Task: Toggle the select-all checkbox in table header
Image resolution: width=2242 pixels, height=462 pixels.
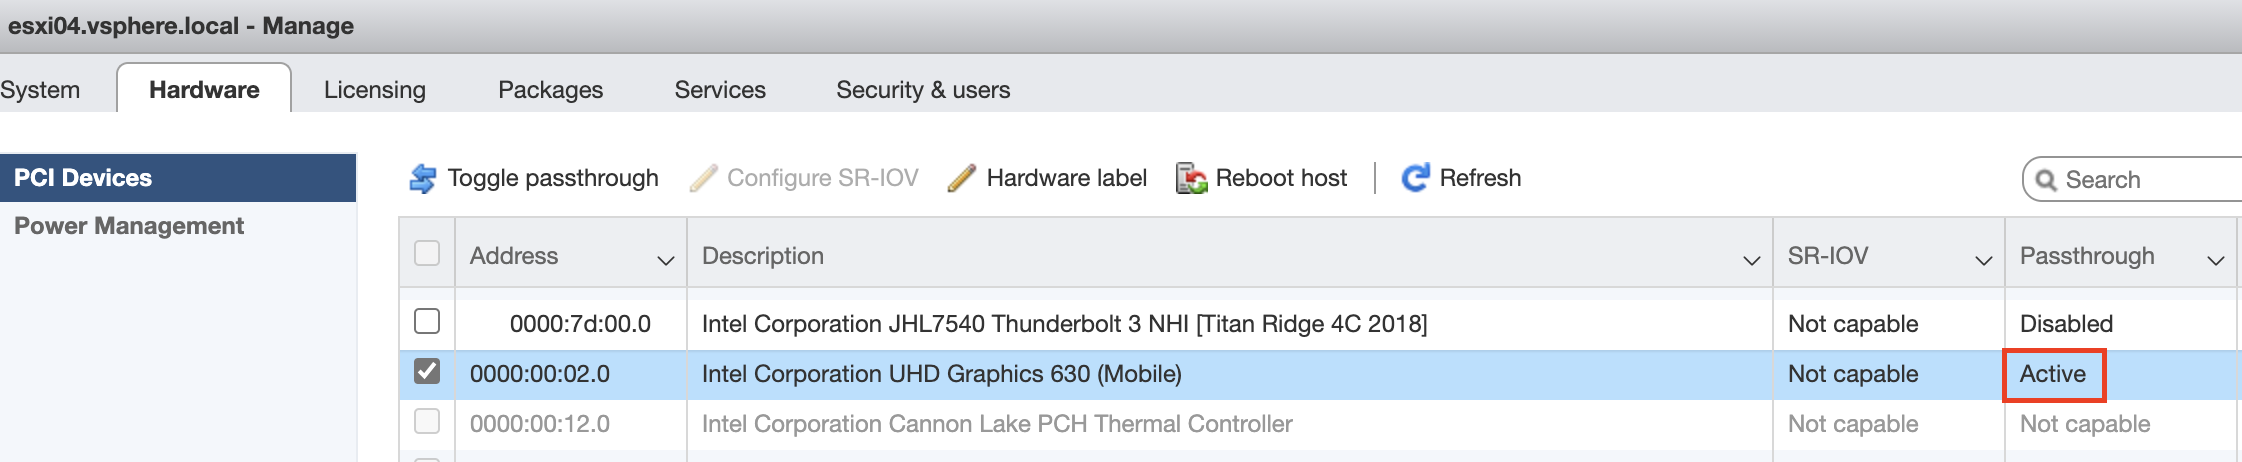Action: click(427, 253)
